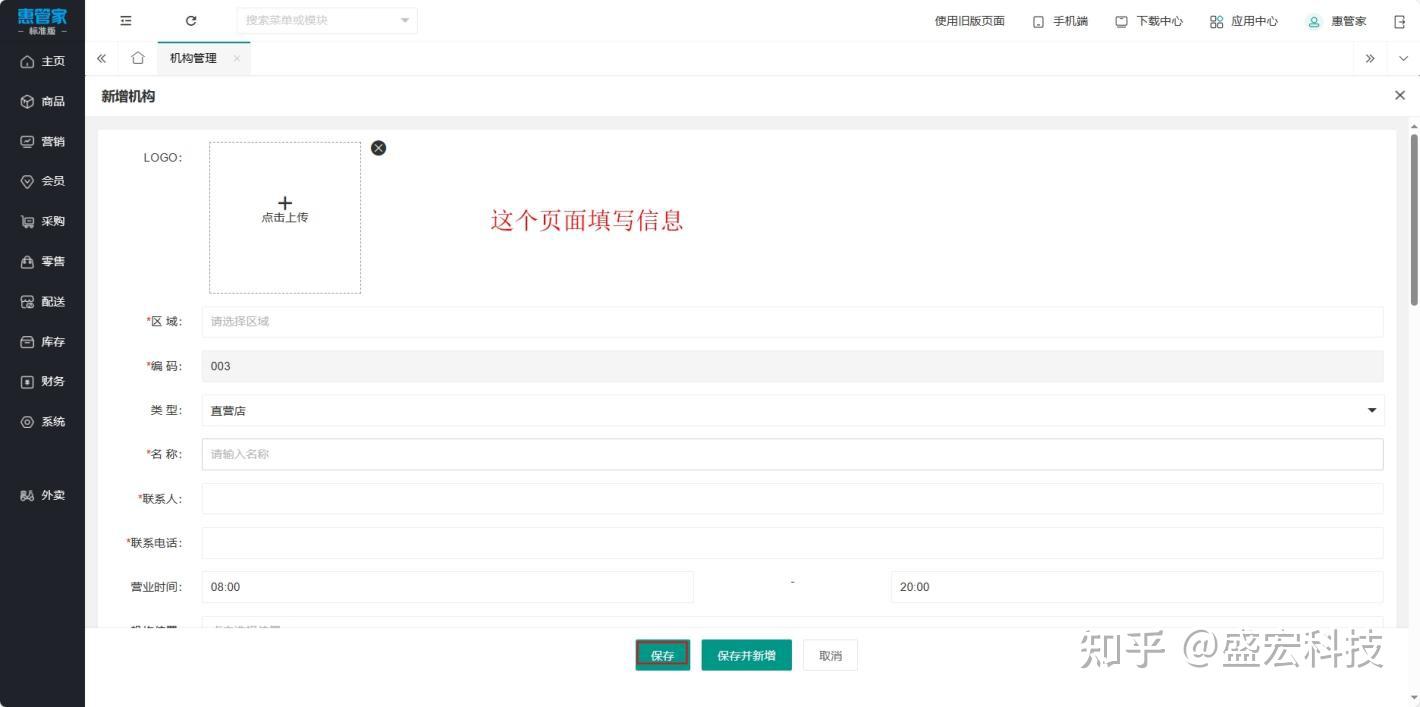Open 手机端 mobile option
The image size is (1420, 707).
1060,21
